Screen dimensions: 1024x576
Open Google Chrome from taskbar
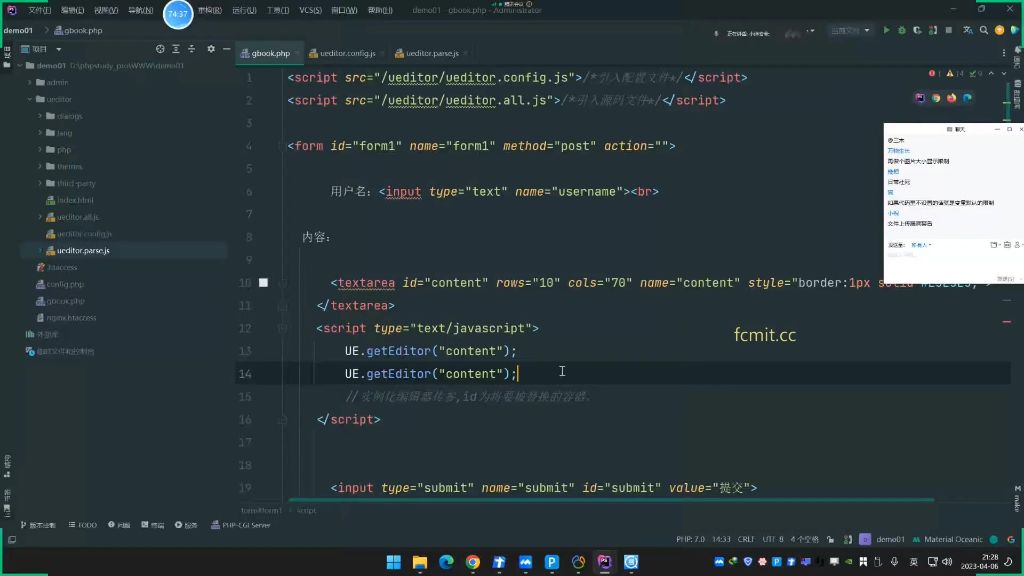coord(473,562)
